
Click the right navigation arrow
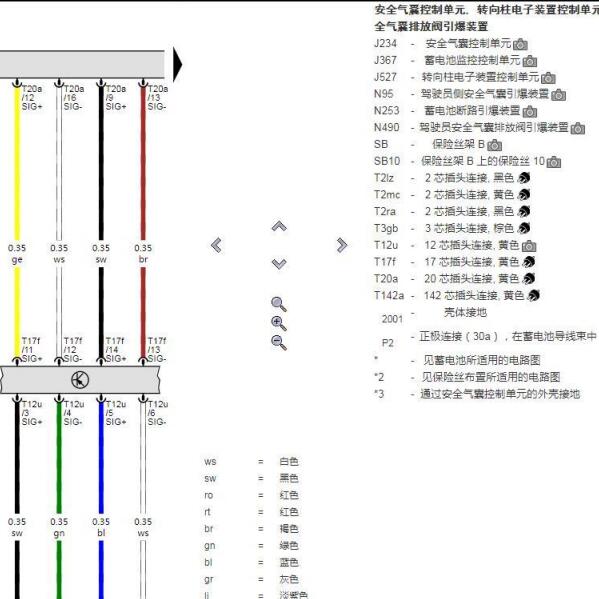pos(342,245)
